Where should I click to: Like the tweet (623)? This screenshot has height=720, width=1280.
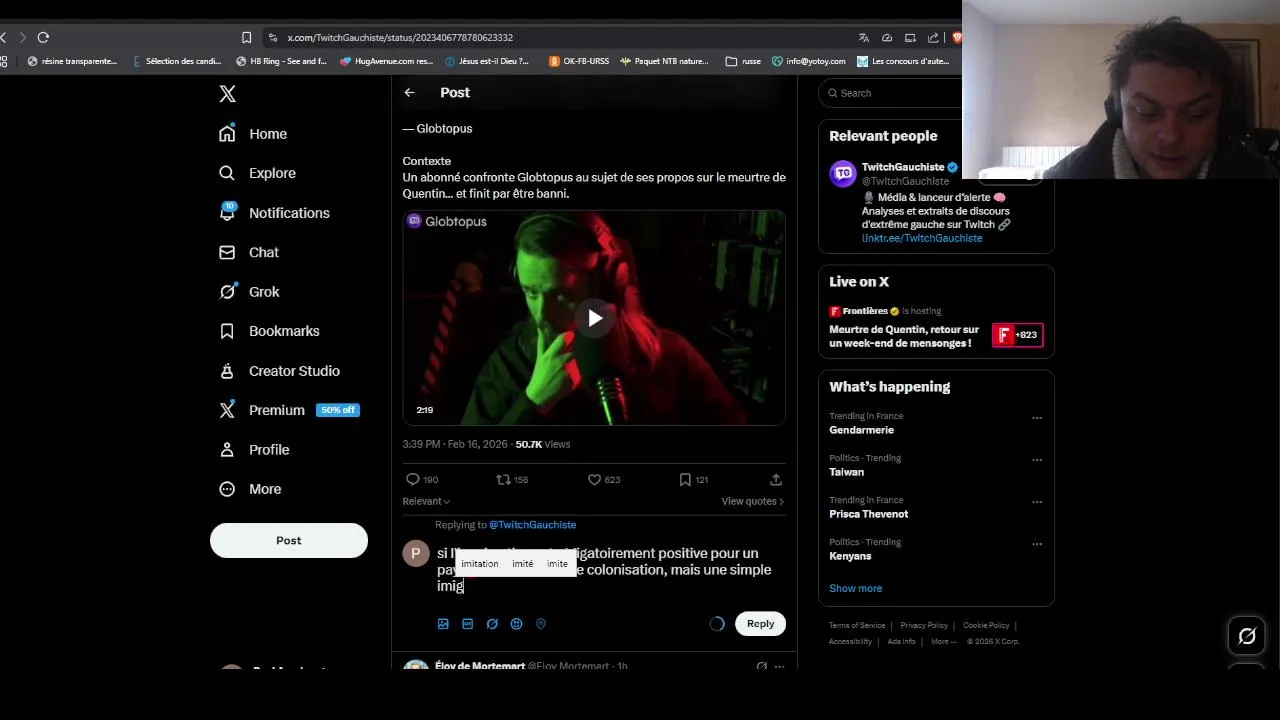[604, 480]
